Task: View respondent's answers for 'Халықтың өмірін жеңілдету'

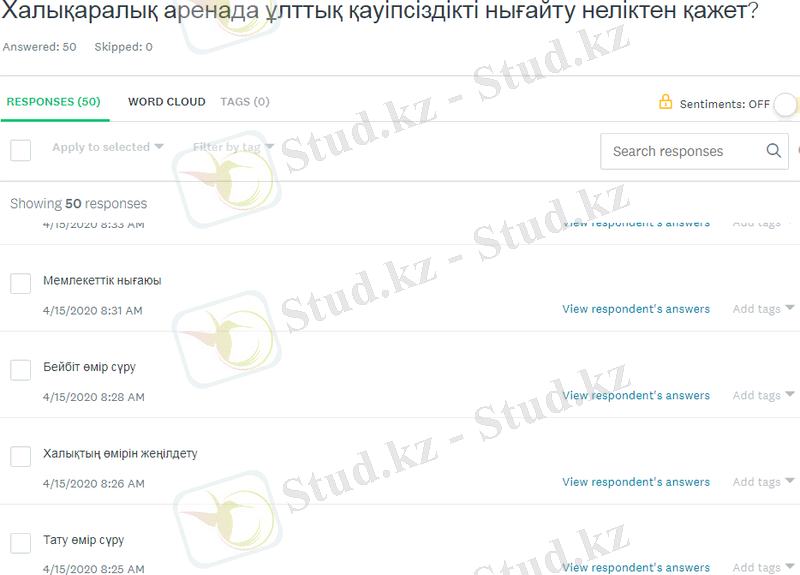Action: tap(636, 482)
